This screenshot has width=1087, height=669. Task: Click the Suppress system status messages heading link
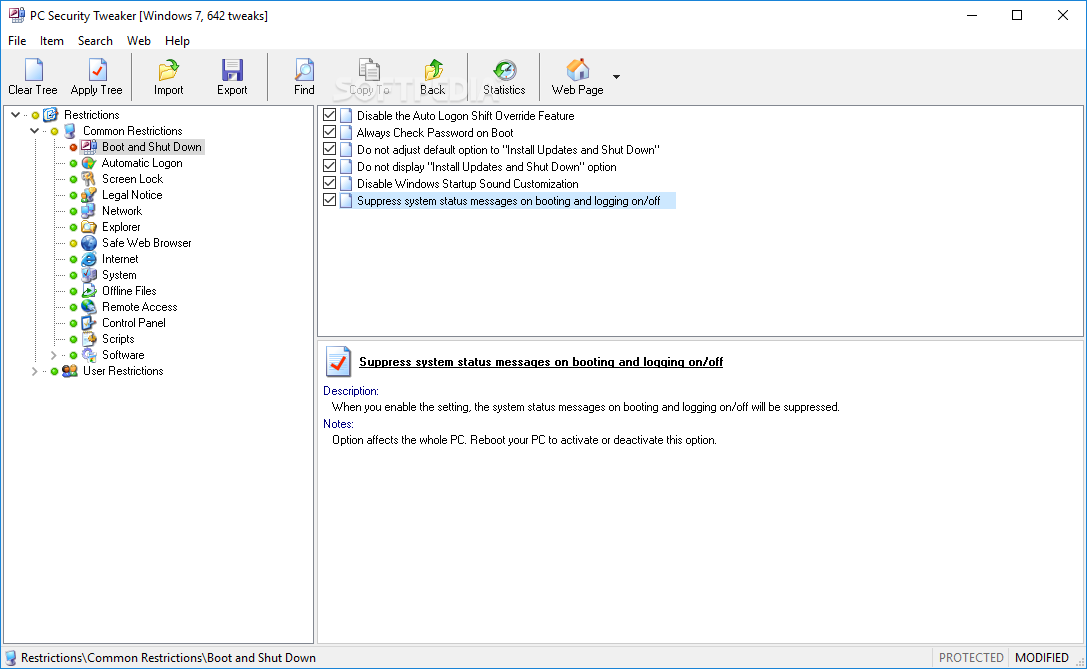click(541, 362)
